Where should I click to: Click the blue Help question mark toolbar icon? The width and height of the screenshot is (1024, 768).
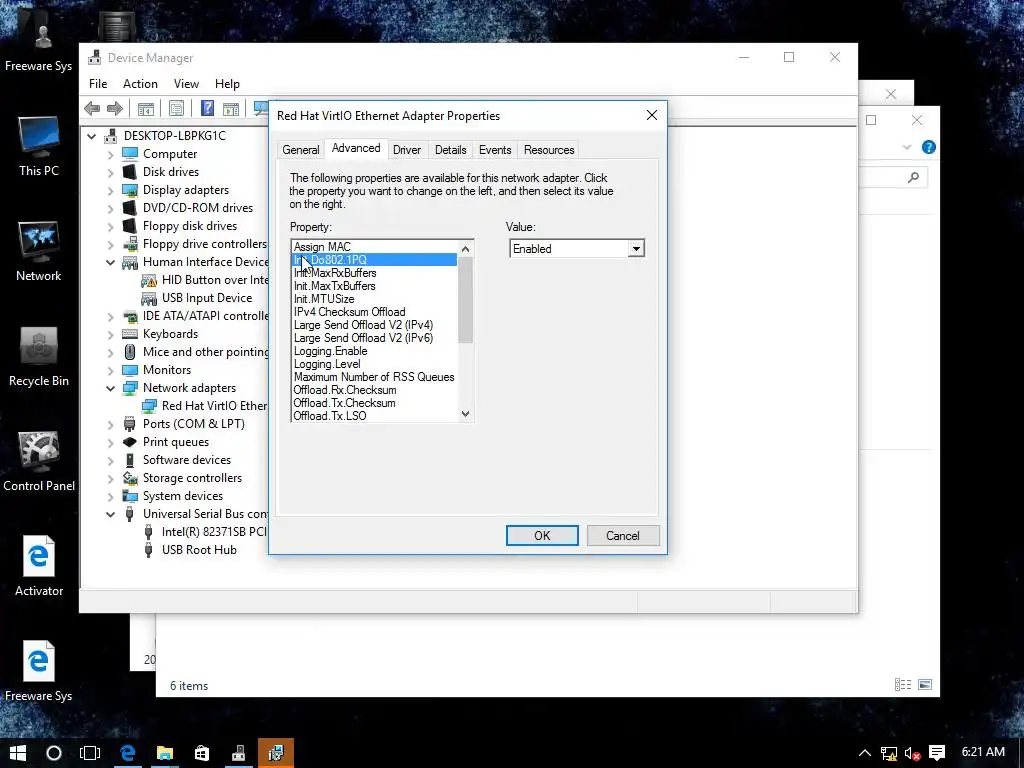click(207, 108)
